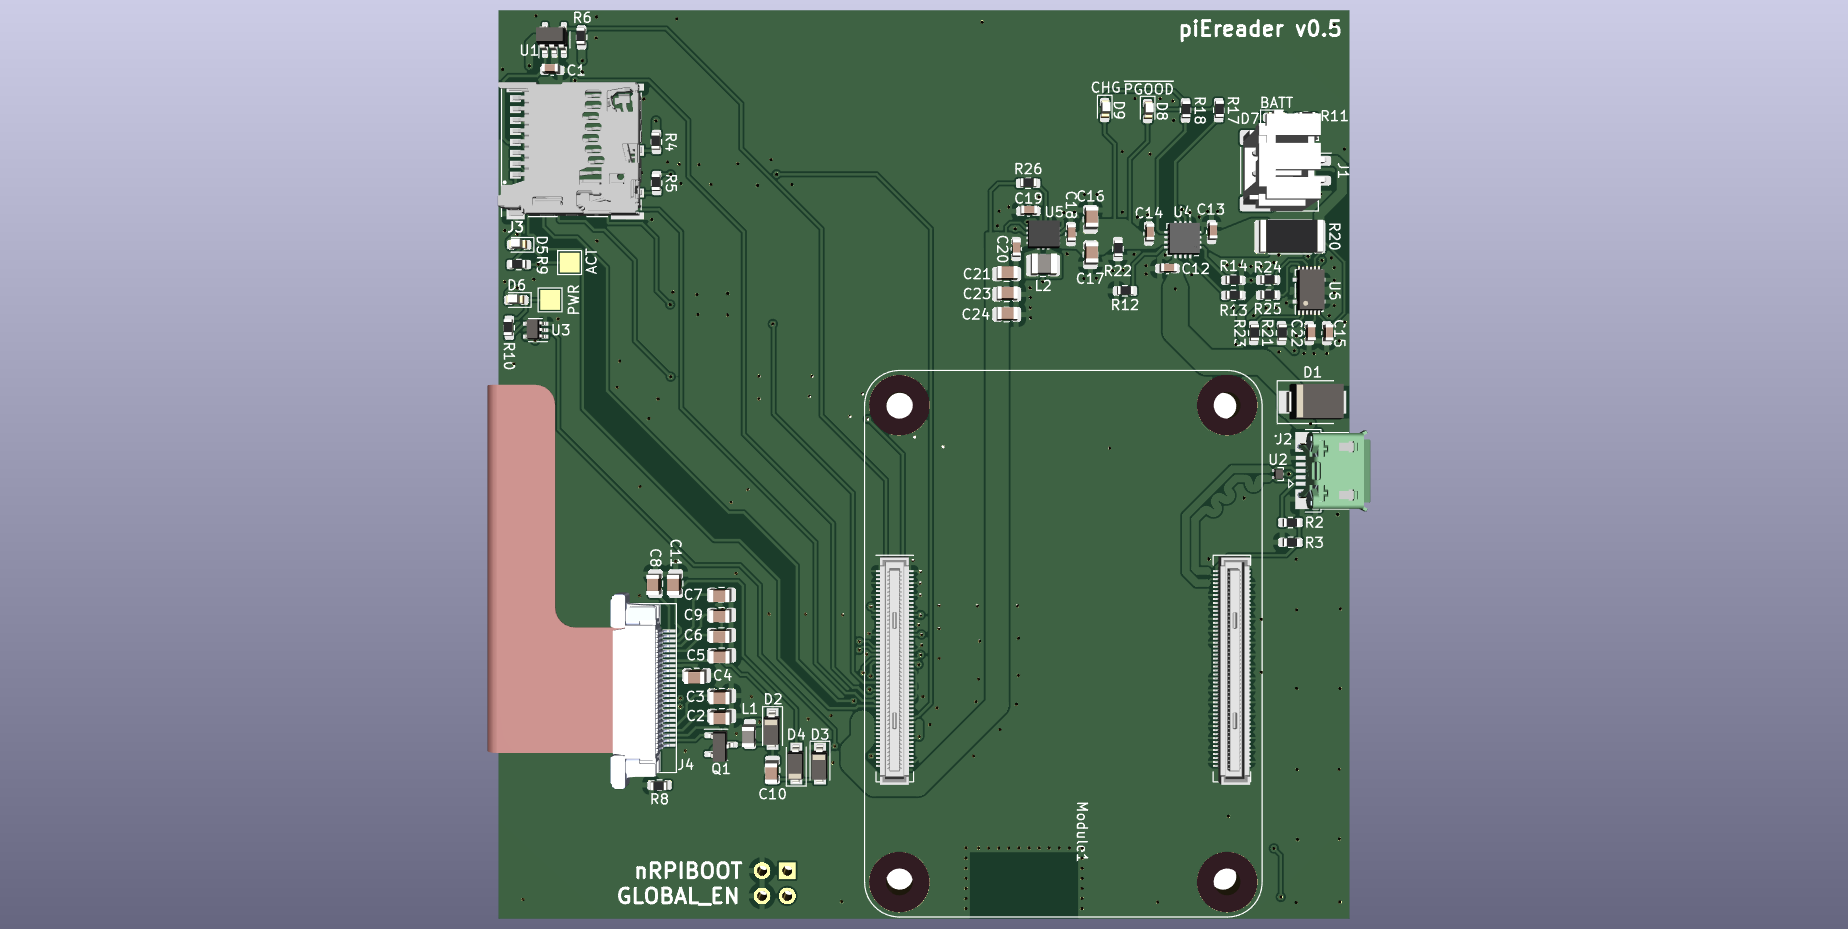Select the D2 diode
The width and height of the screenshot is (1848, 929).
(x=771, y=727)
